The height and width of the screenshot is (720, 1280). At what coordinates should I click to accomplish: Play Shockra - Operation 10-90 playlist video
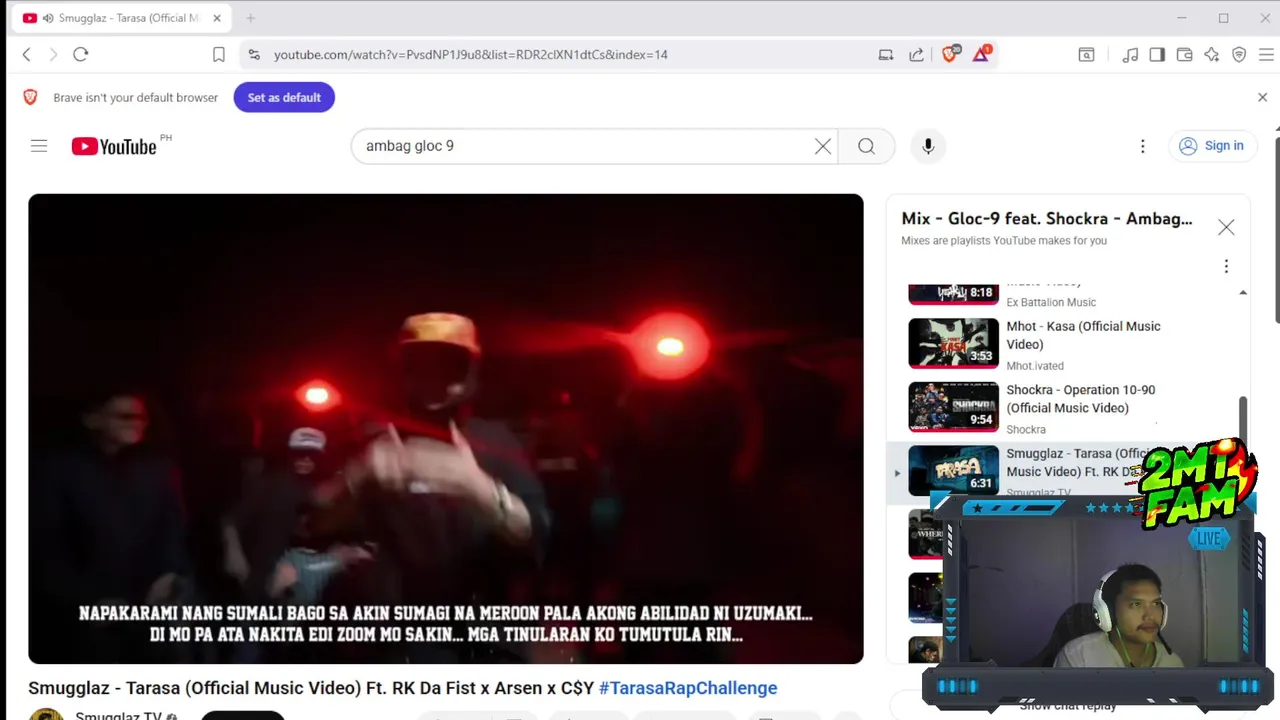tap(1080, 399)
